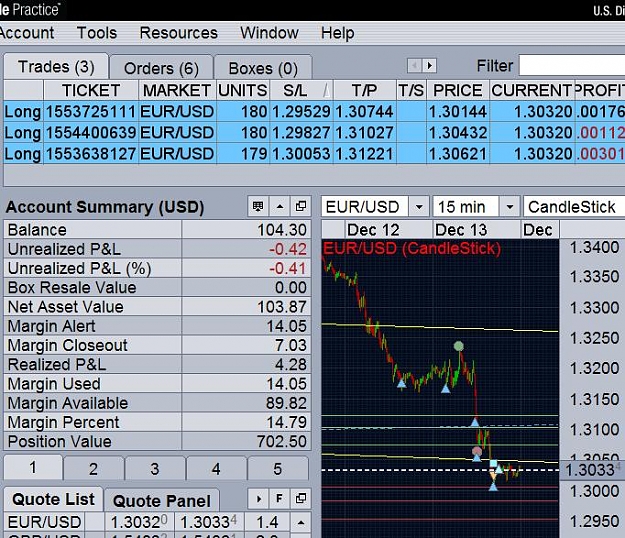The image size is (625, 538).
Task: Open the Window menu
Action: pyautogui.click(x=269, y=33)
